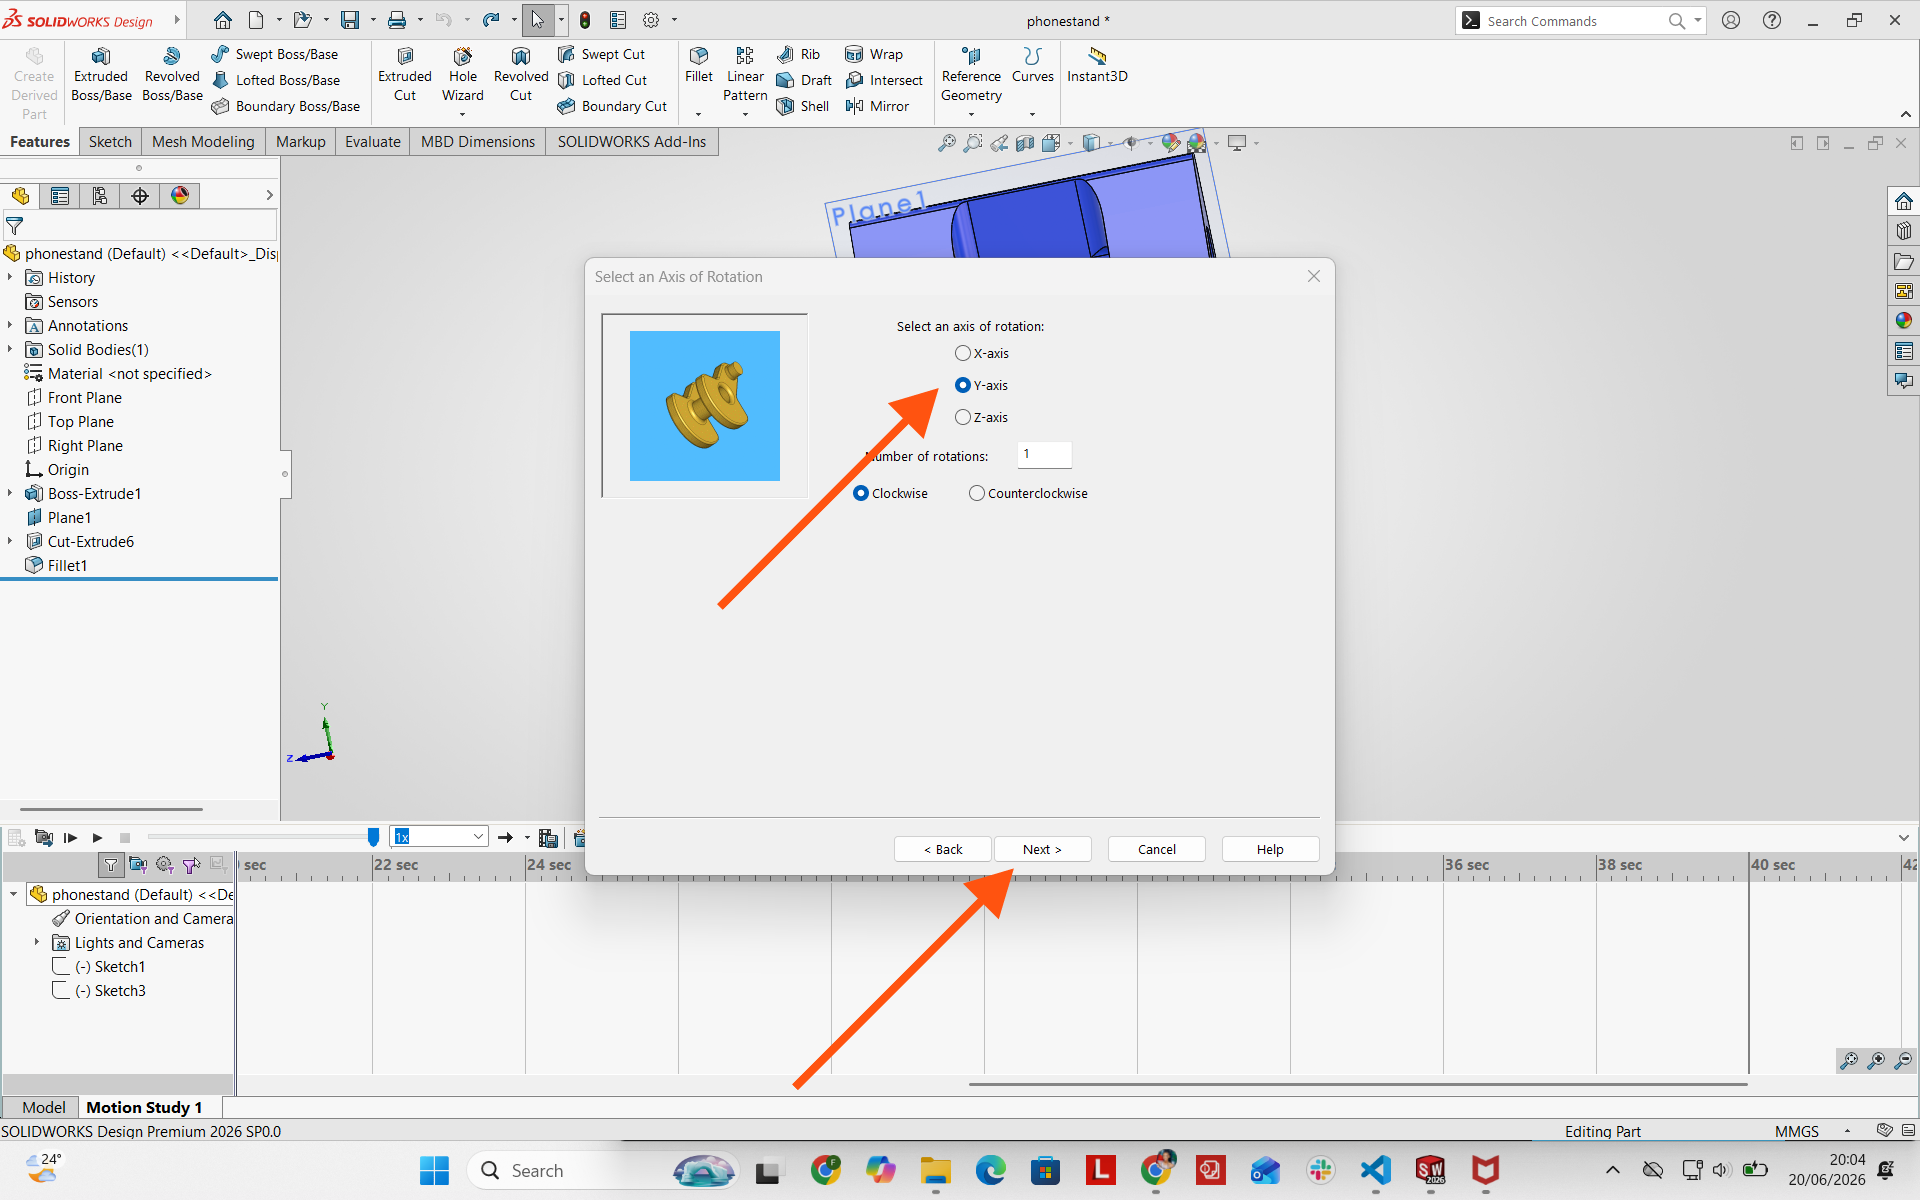The width and height of the screenshot is (1920, 1200).
Task: Switch to the Markup tab
Action: [x=301, y=142]
